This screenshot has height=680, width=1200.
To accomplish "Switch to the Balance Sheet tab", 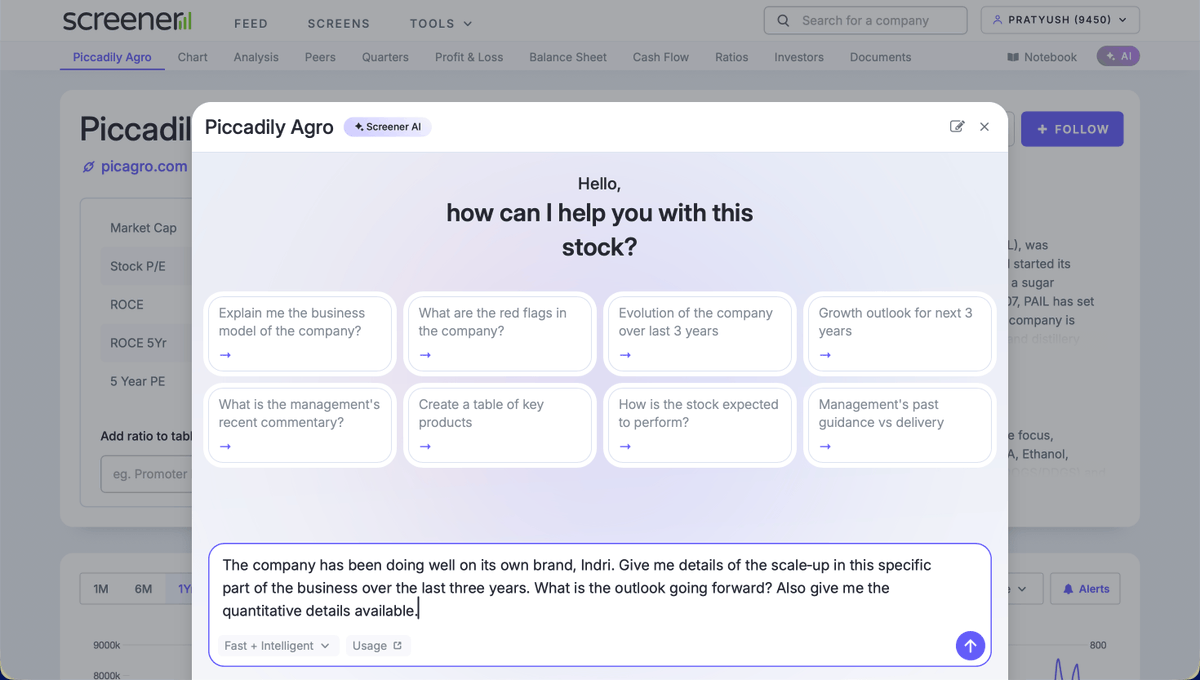I will (568, 57).
